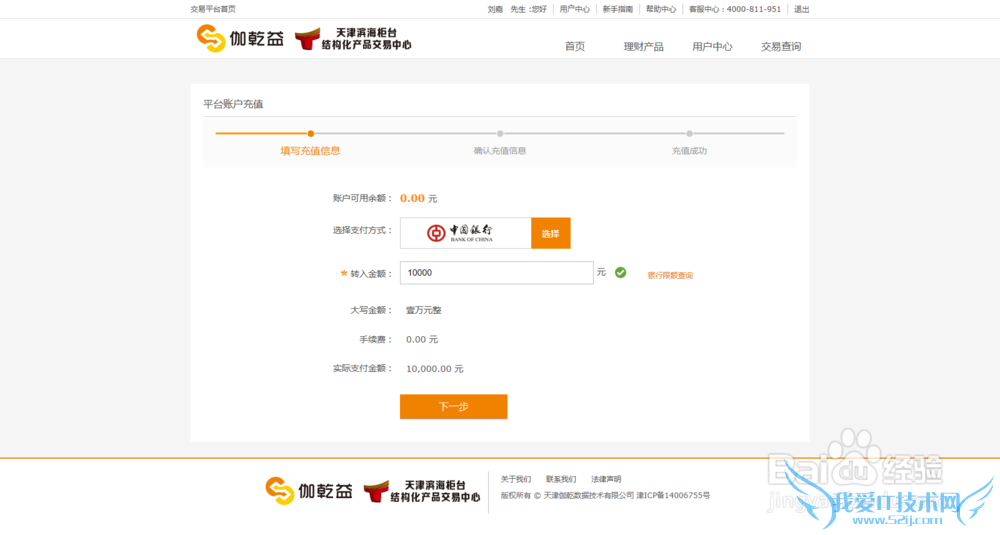Click the 填写充值信息 step dot
The image size is (1000, 535).
click(x=311, y=133)
